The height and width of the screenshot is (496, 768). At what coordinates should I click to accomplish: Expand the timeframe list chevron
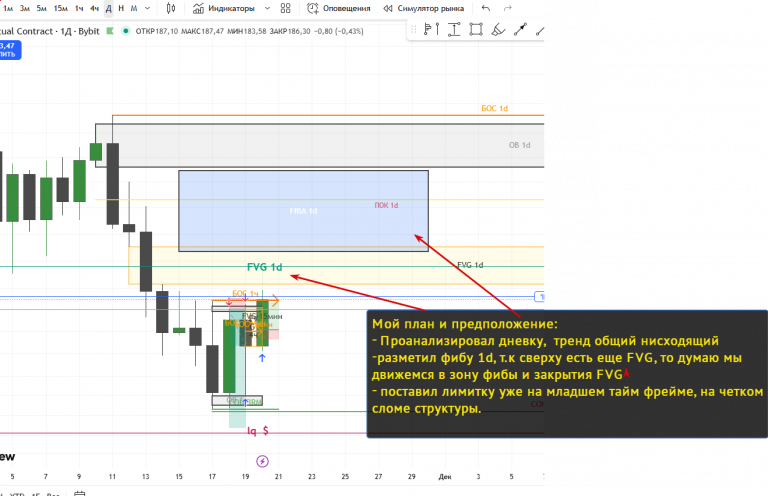pos(147,8)
